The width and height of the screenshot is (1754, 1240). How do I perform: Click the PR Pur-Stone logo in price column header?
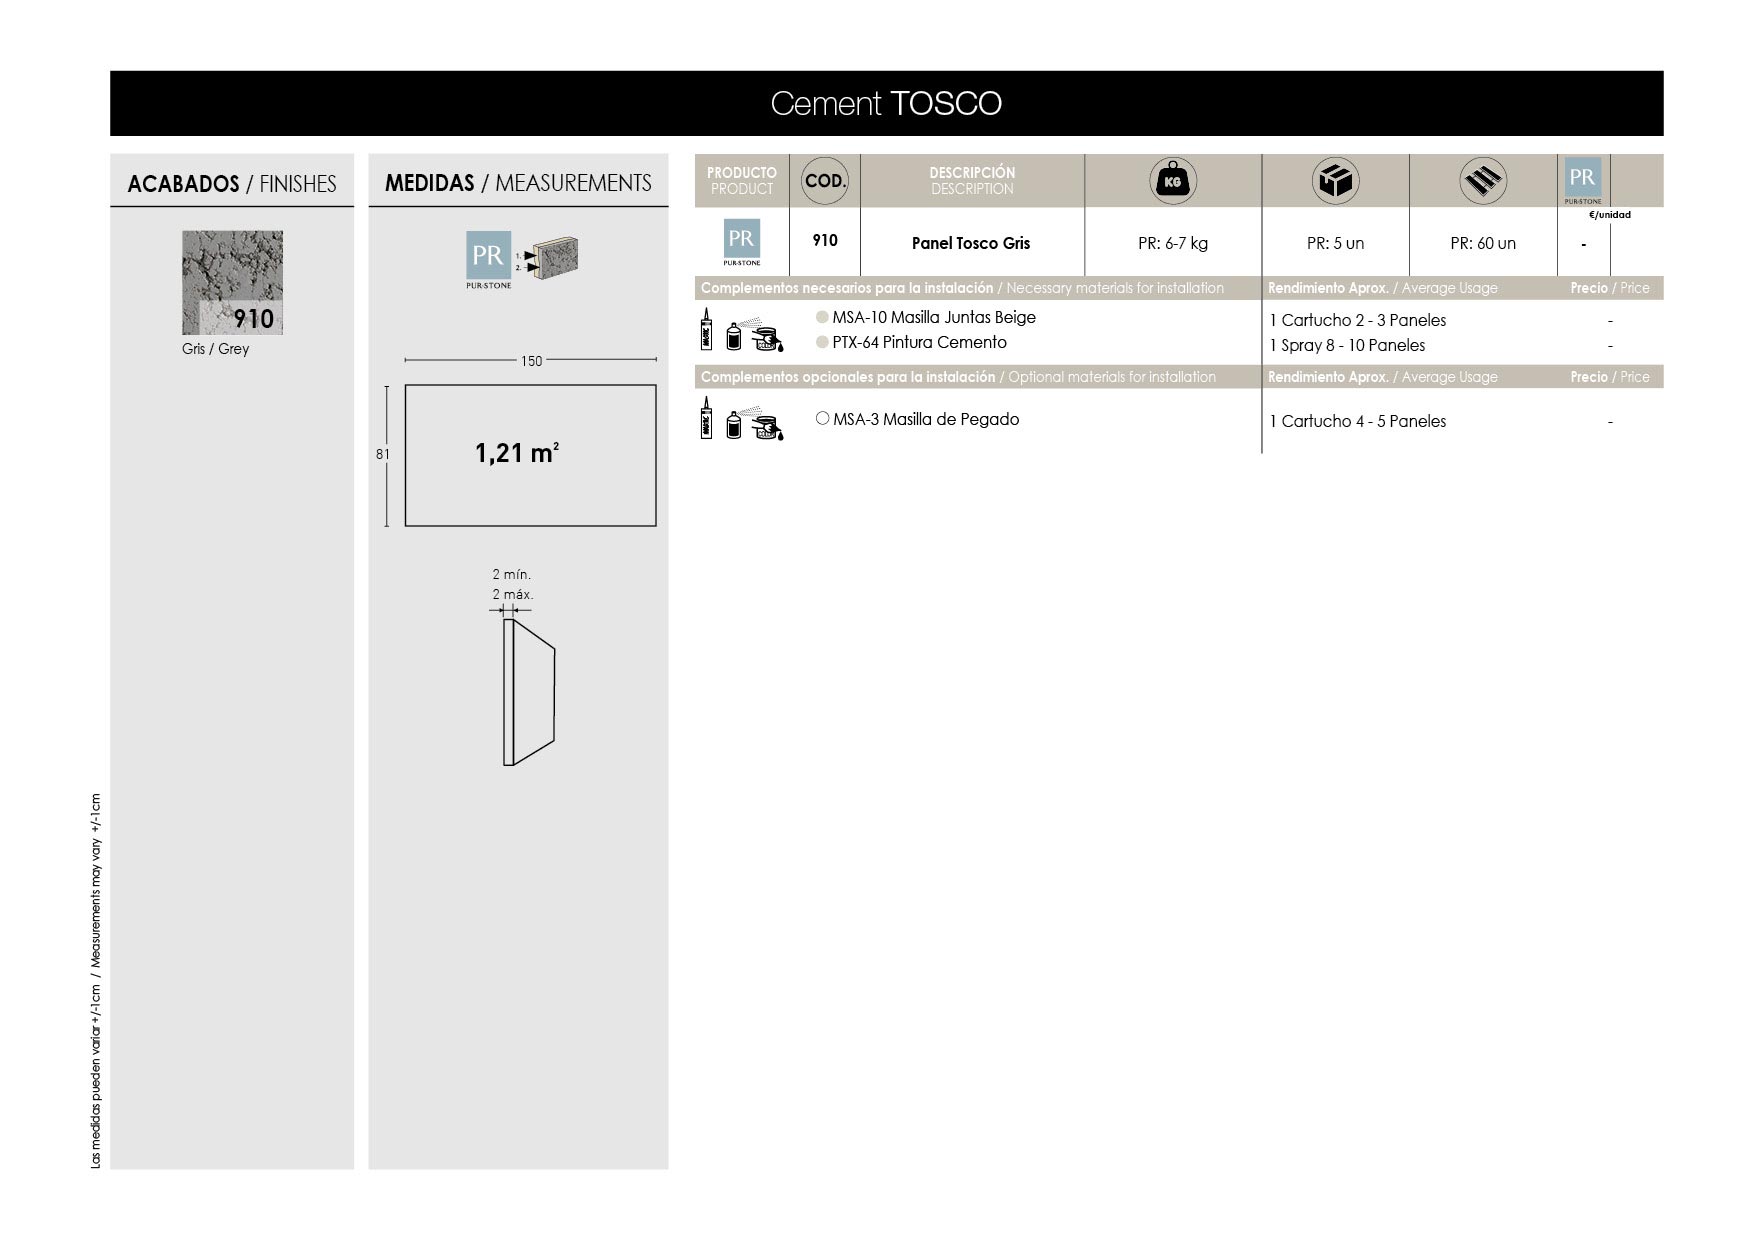(x=1582, y=181)
